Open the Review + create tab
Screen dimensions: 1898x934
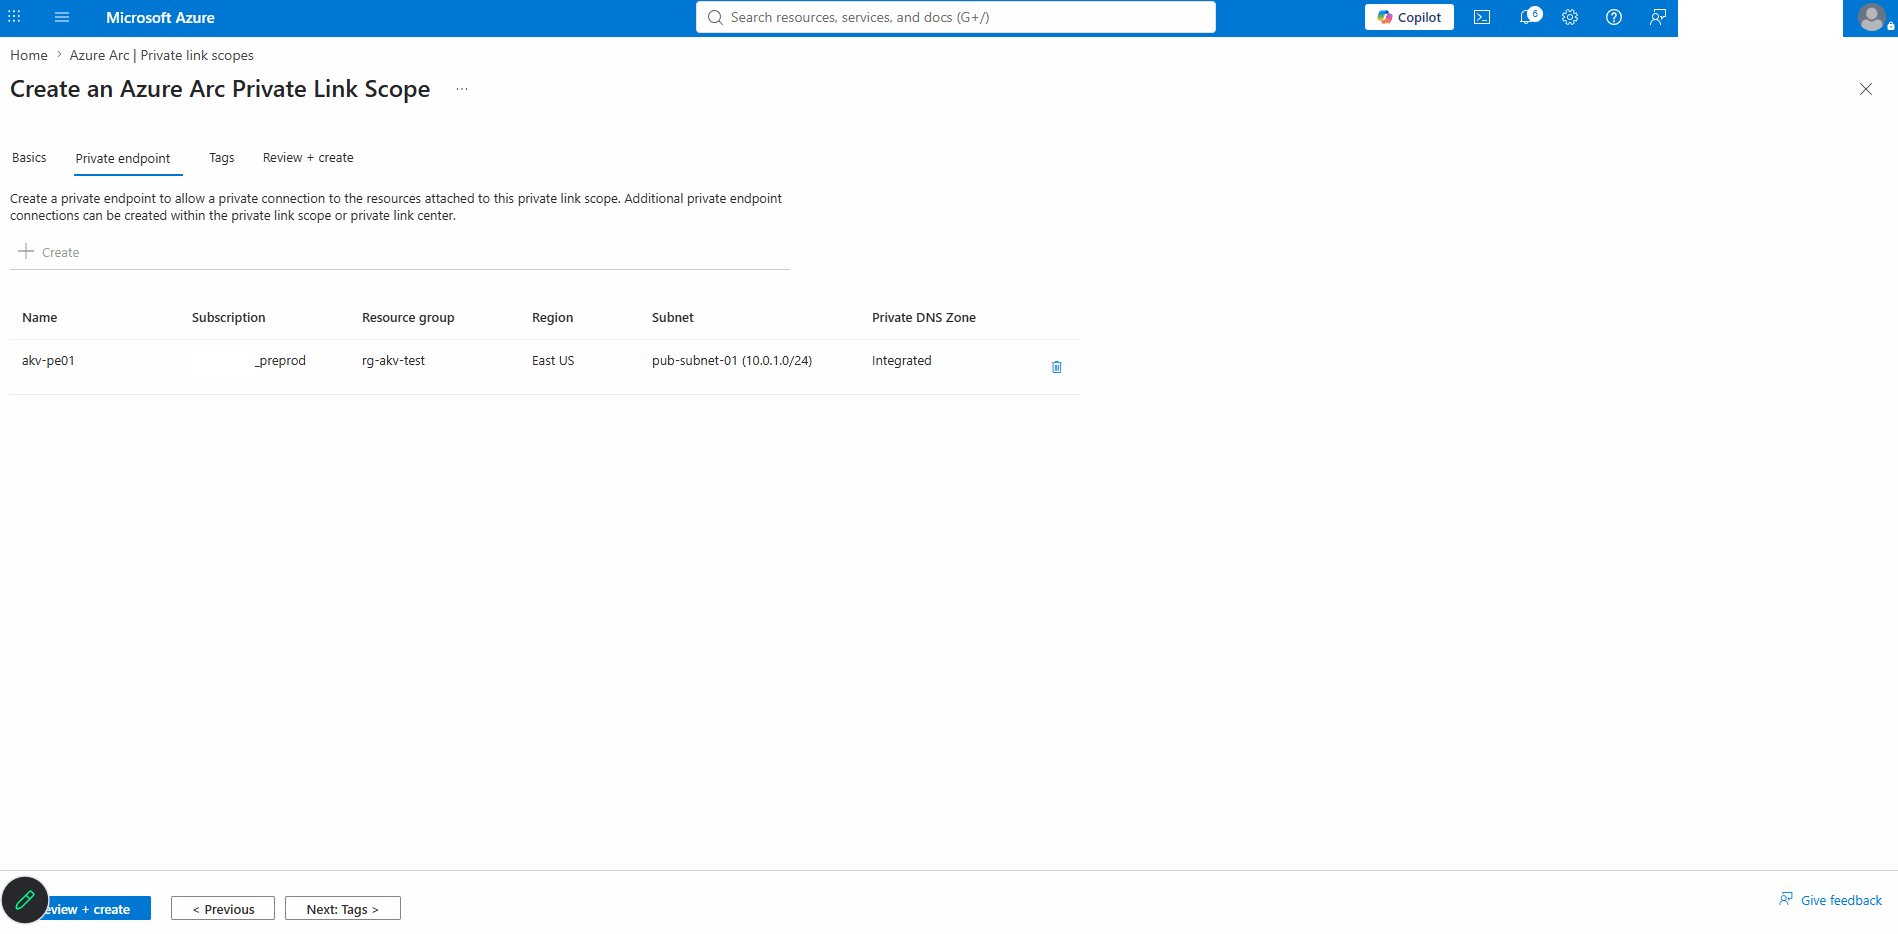coord(308,158)
